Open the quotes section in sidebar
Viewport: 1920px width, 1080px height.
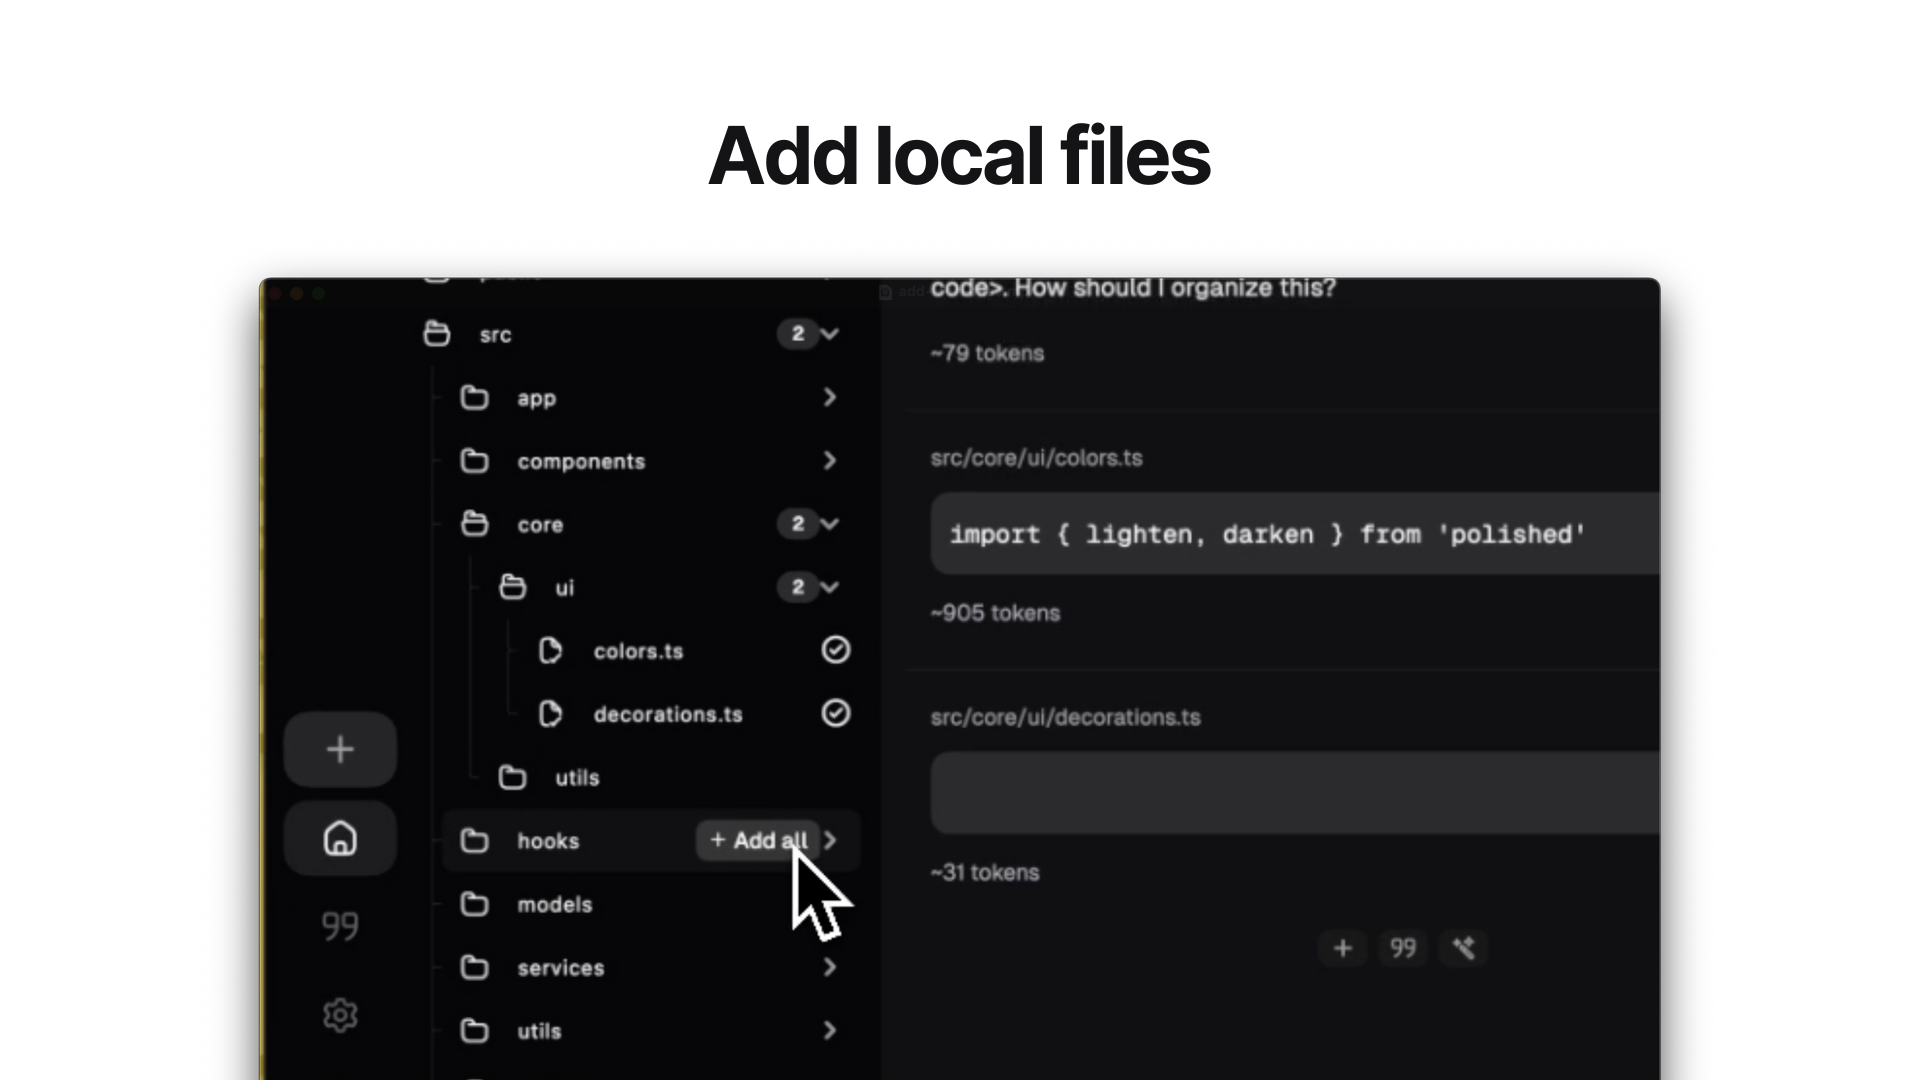point(340,926)
